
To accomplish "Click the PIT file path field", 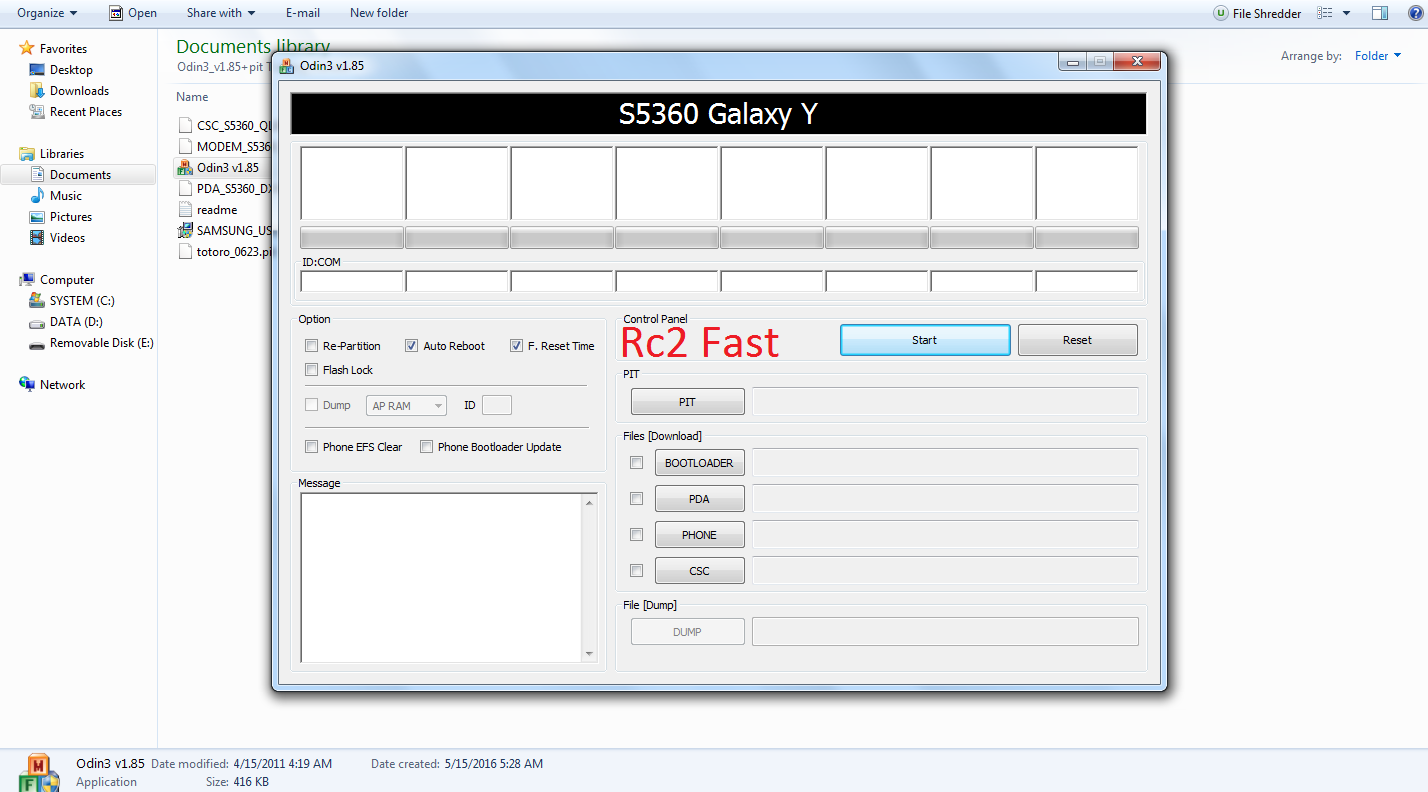I will (x=945, y=402).
